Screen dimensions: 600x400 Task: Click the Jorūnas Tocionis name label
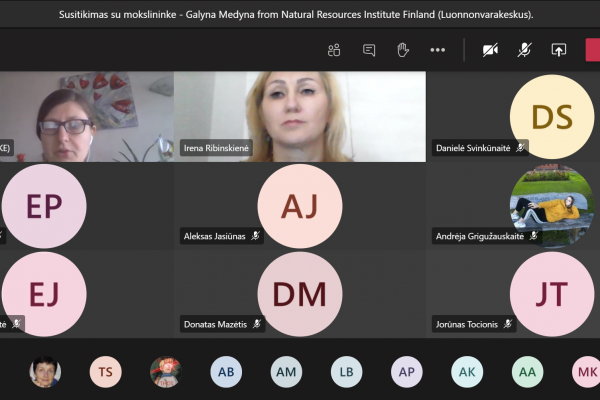pyautogui.click(x=467, y=324)
